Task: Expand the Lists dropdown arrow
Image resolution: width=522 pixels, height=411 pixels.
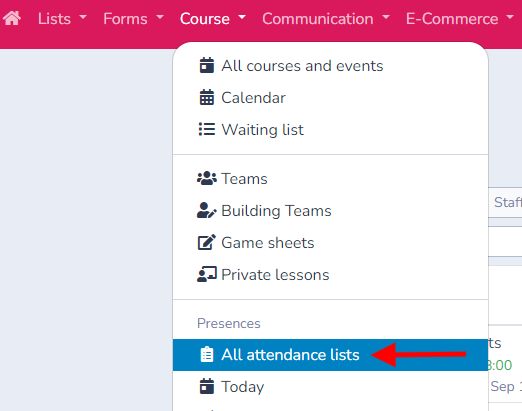Action: point(83,17)
